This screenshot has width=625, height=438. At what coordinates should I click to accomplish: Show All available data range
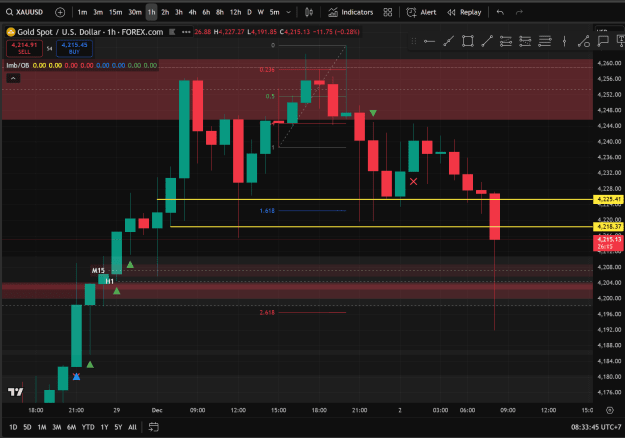click(x=132, y=427)
